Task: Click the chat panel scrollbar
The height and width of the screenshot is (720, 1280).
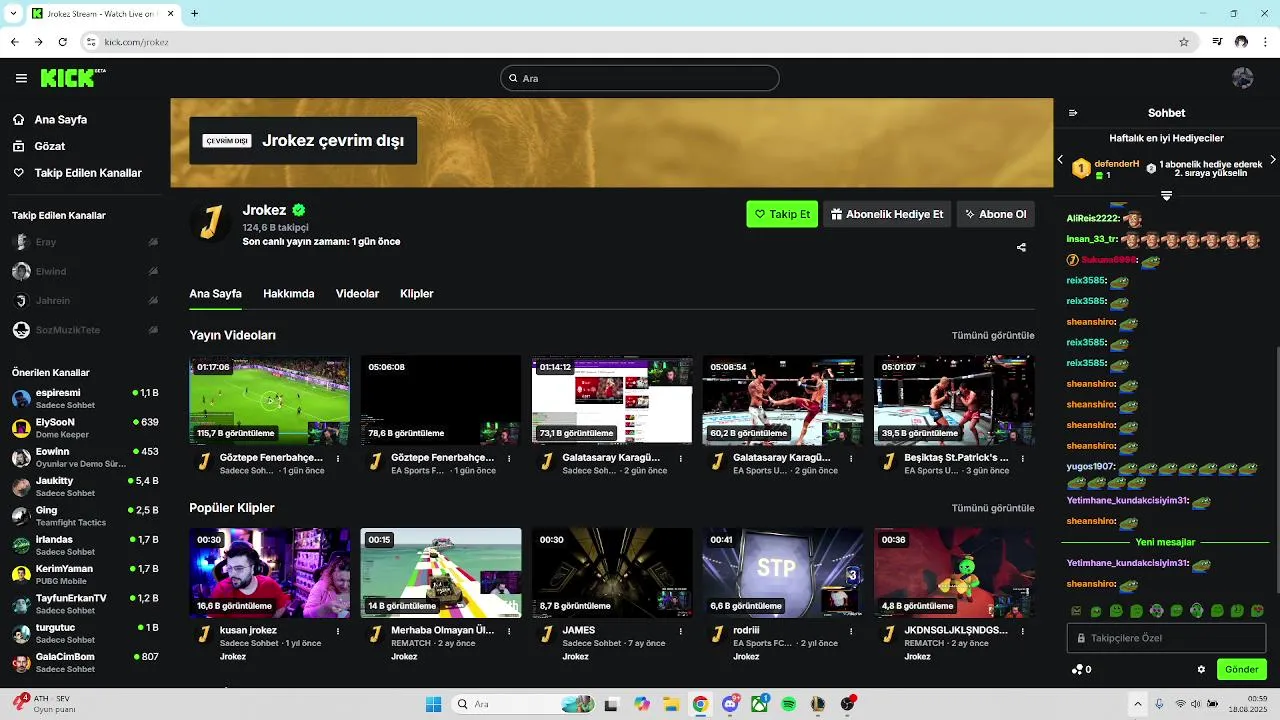Action: coord(1276,470)
